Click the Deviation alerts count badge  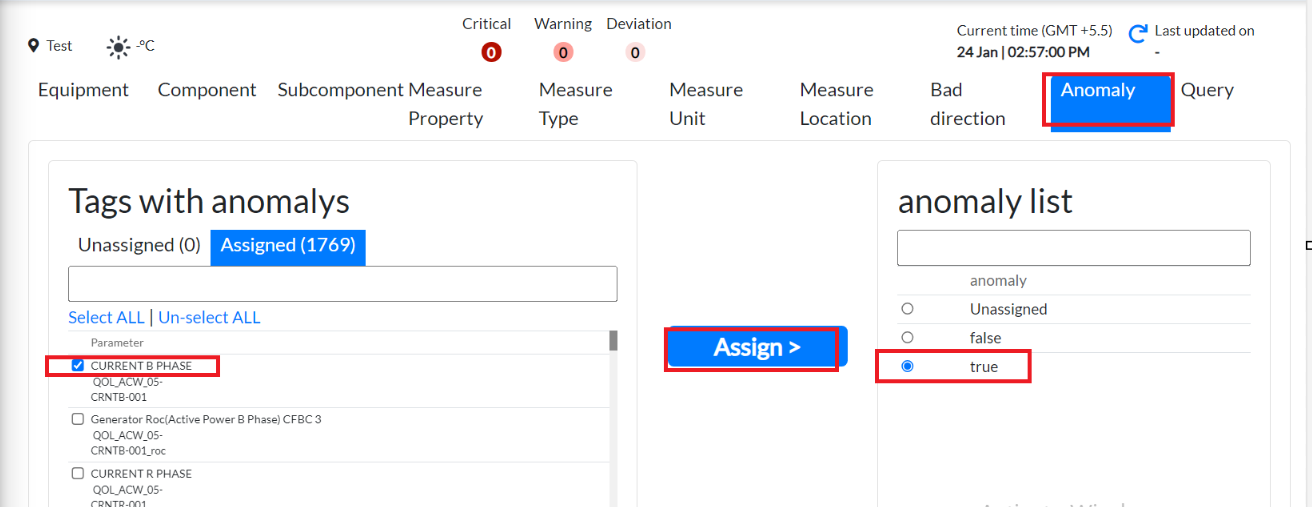coord(636,52)
